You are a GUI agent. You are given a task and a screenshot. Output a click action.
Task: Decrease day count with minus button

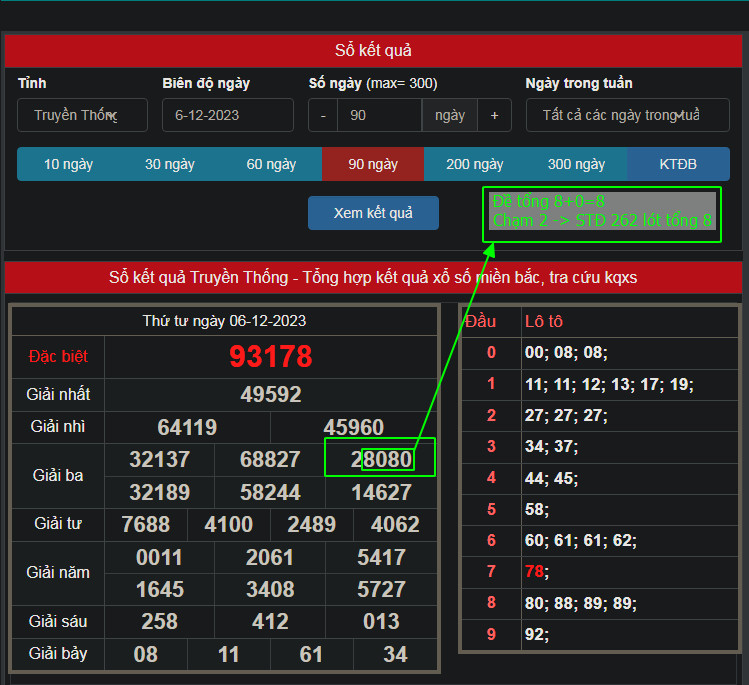tap(323, 115)
